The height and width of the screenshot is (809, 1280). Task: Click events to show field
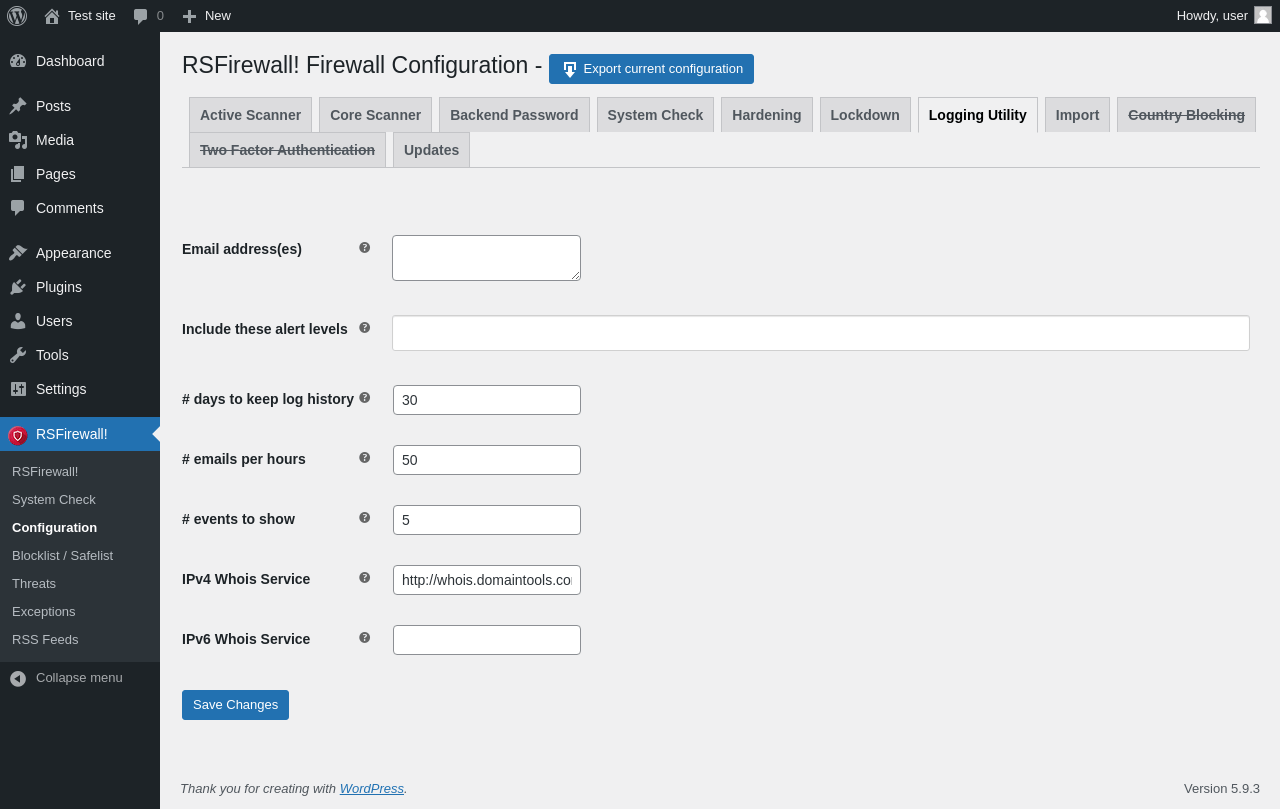point(487,520)
